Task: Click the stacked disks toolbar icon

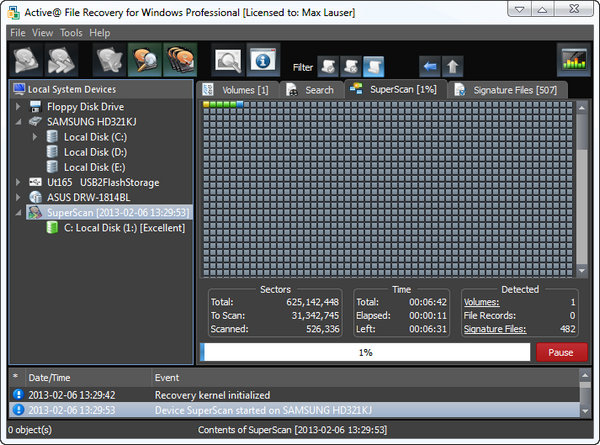Action: pos(180,61)
